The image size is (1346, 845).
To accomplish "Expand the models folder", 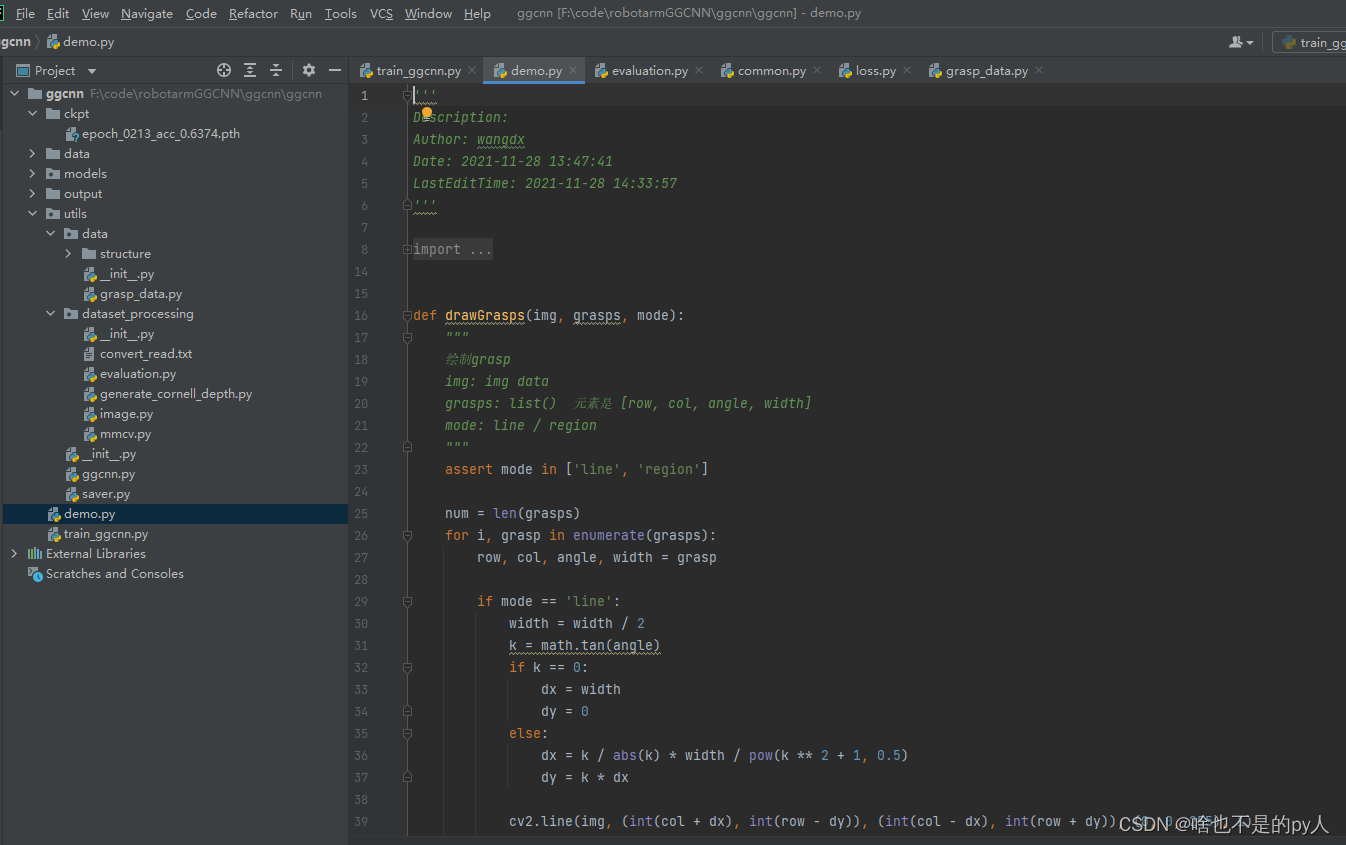I will point(31,173).
